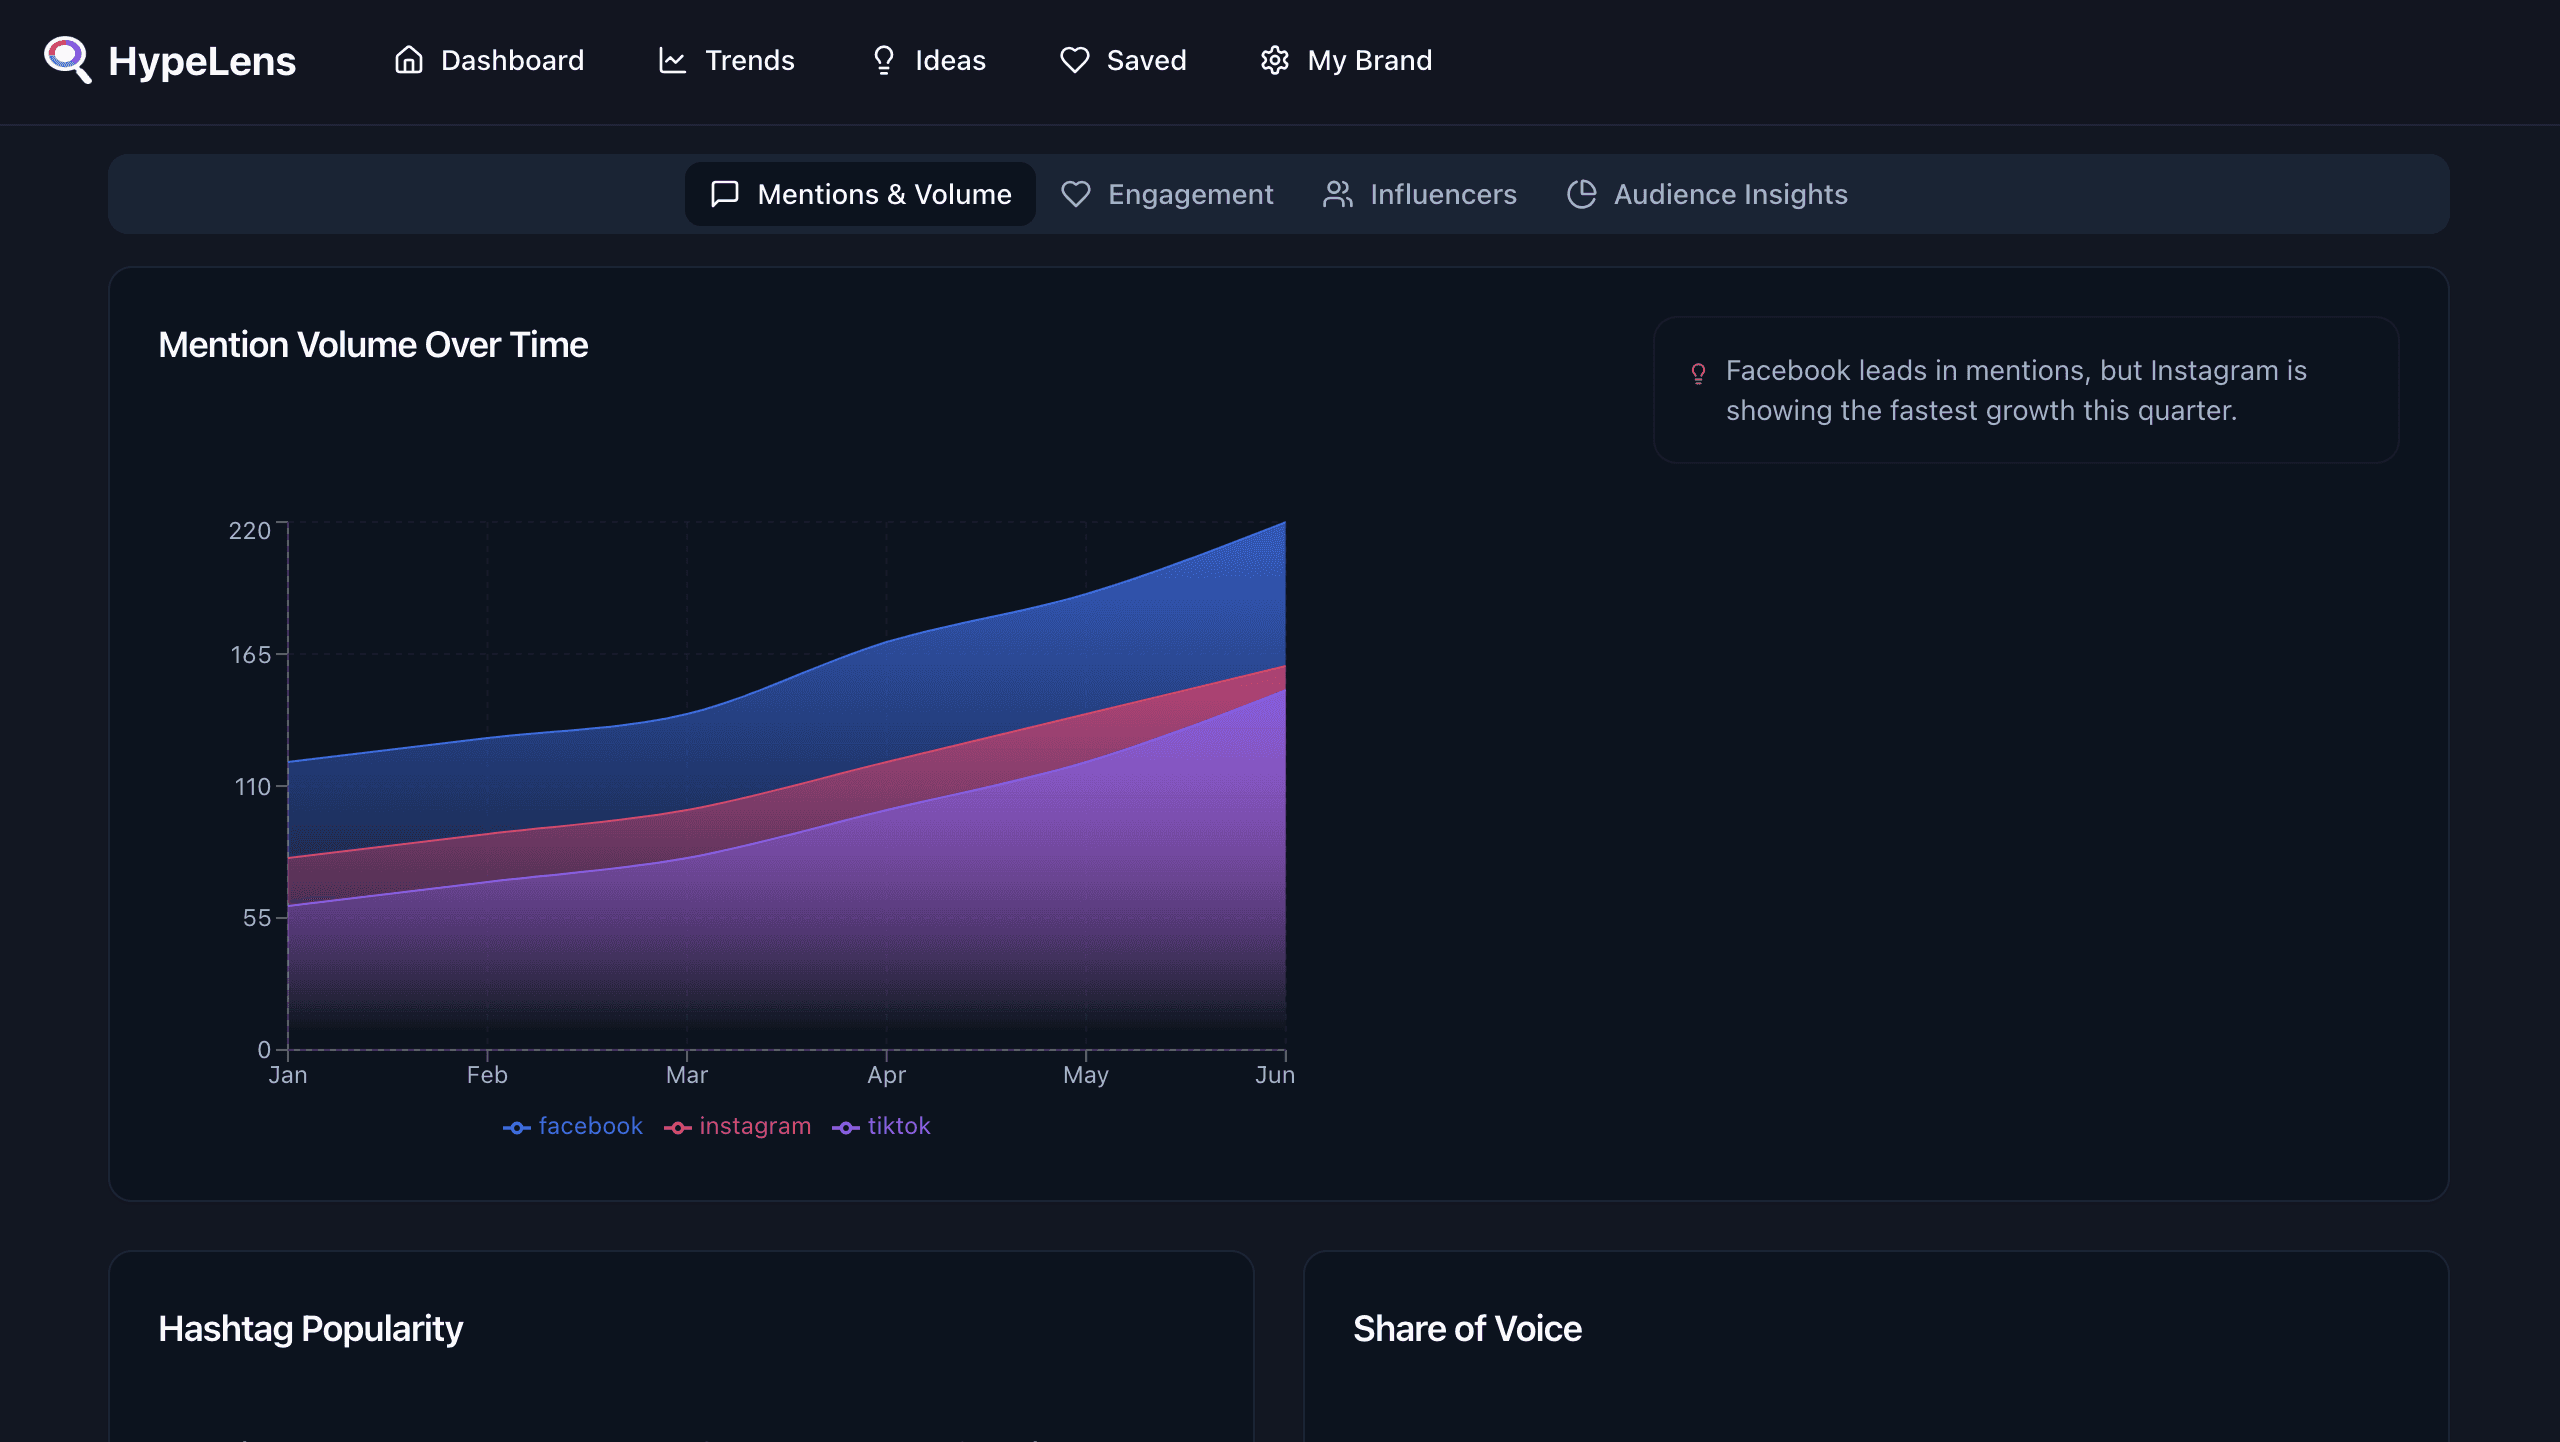Viewport: 2560px width, 1442px height.
Task: Toggle the tiktok series legend label
Action: point(899,1126)
